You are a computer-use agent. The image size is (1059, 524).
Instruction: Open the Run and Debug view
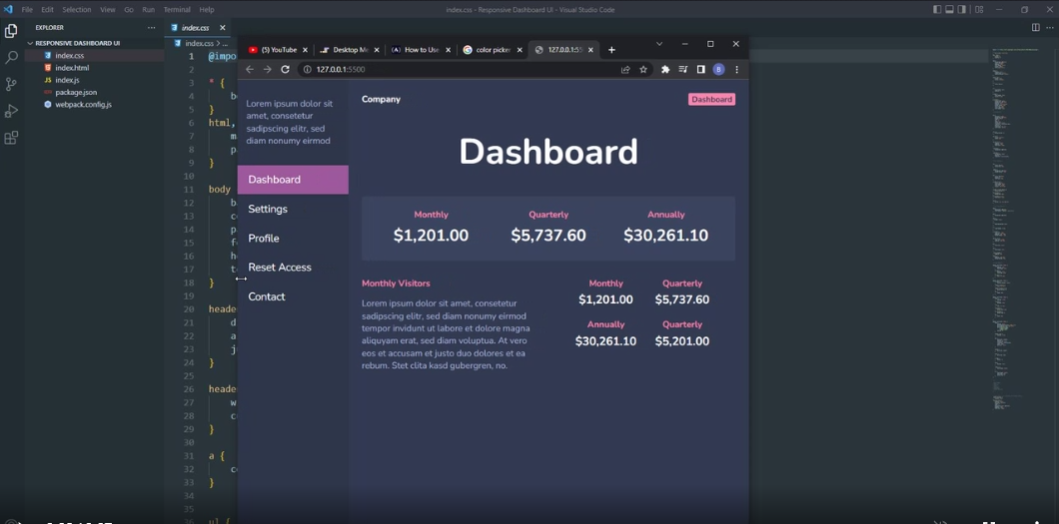11,111
